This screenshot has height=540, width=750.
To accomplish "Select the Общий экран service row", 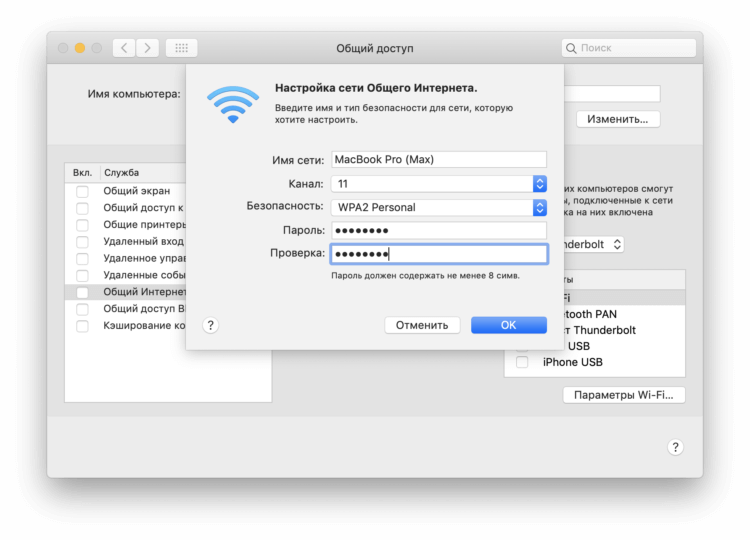I will coord(126,191).
